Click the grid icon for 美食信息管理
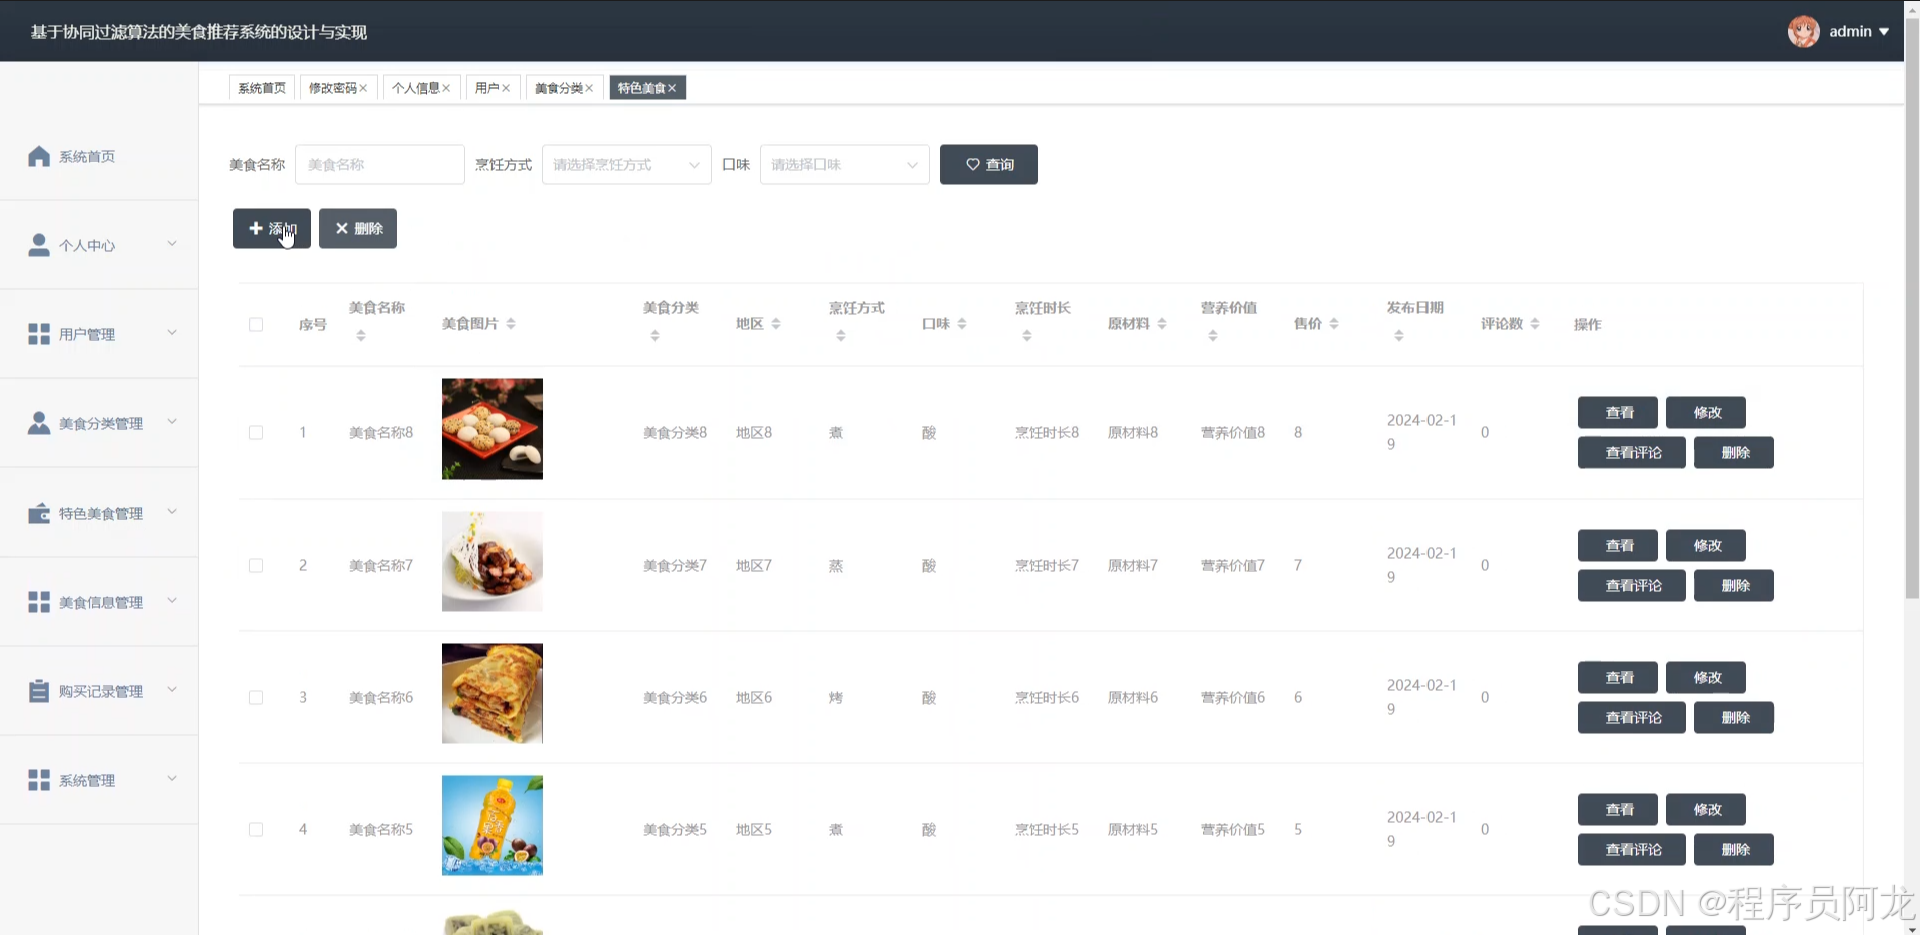Image resolution: width=1920 pixels, height=935 pixels. pyautogui.click(x=39, y=602)
